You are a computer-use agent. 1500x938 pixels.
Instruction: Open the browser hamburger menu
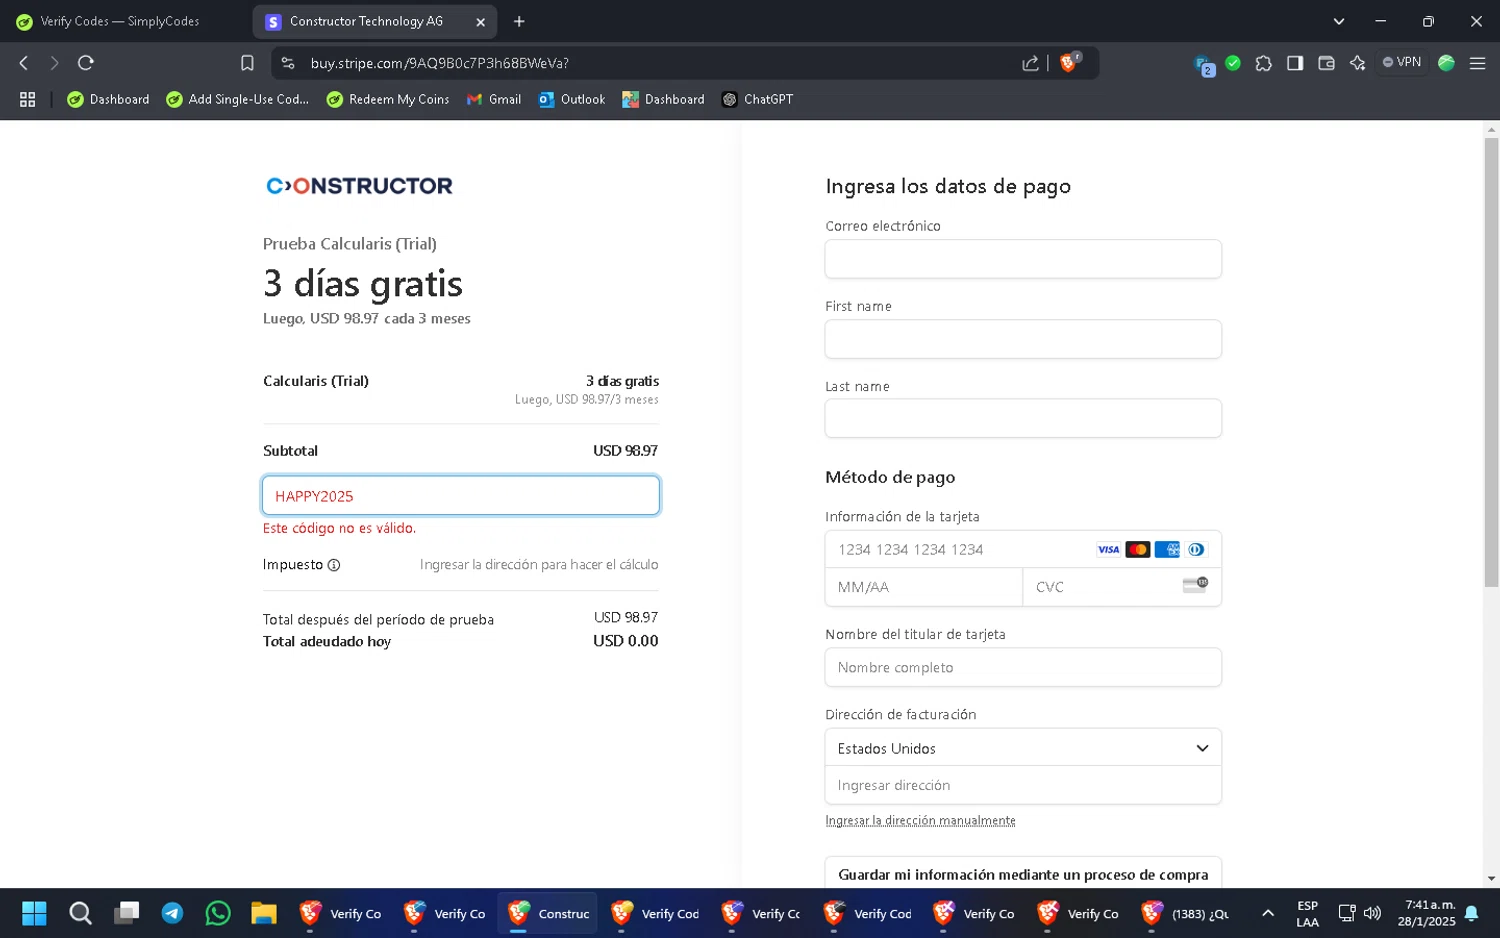1477,63
